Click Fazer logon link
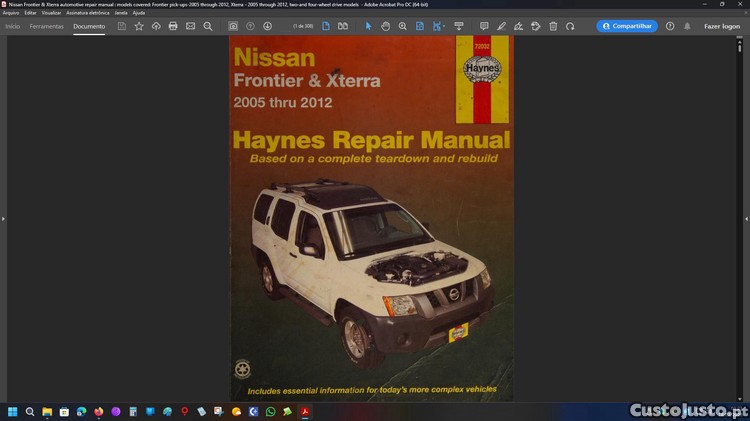The height and width of the screenshot is (421, 750). pos(721,26)
